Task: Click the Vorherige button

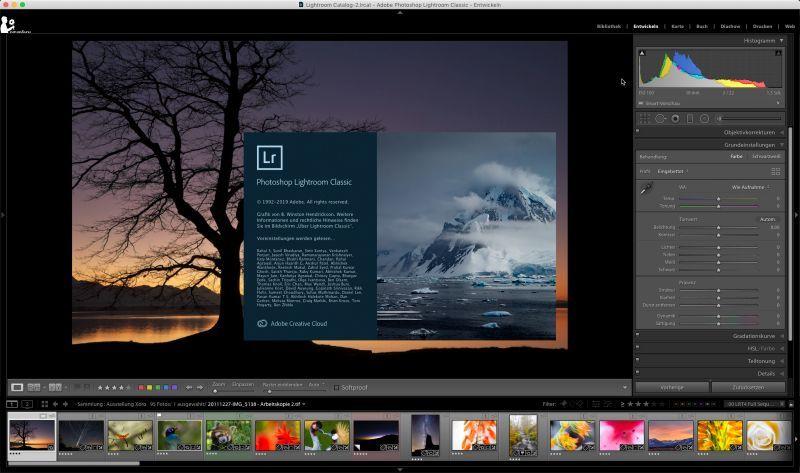Action: [671, 387]
